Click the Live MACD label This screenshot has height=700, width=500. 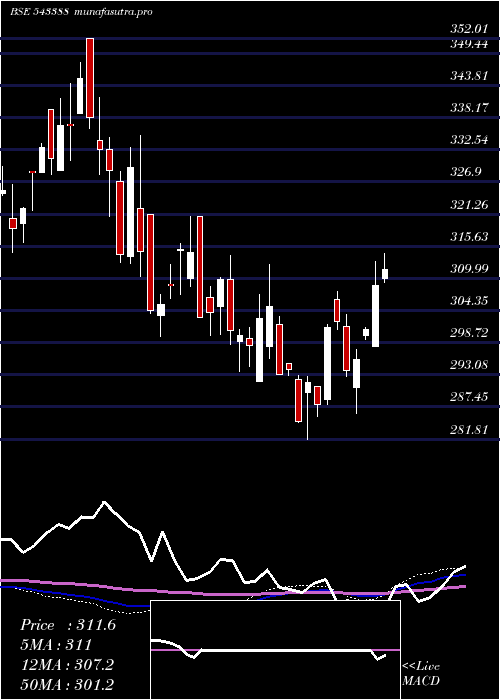(421, 673)
